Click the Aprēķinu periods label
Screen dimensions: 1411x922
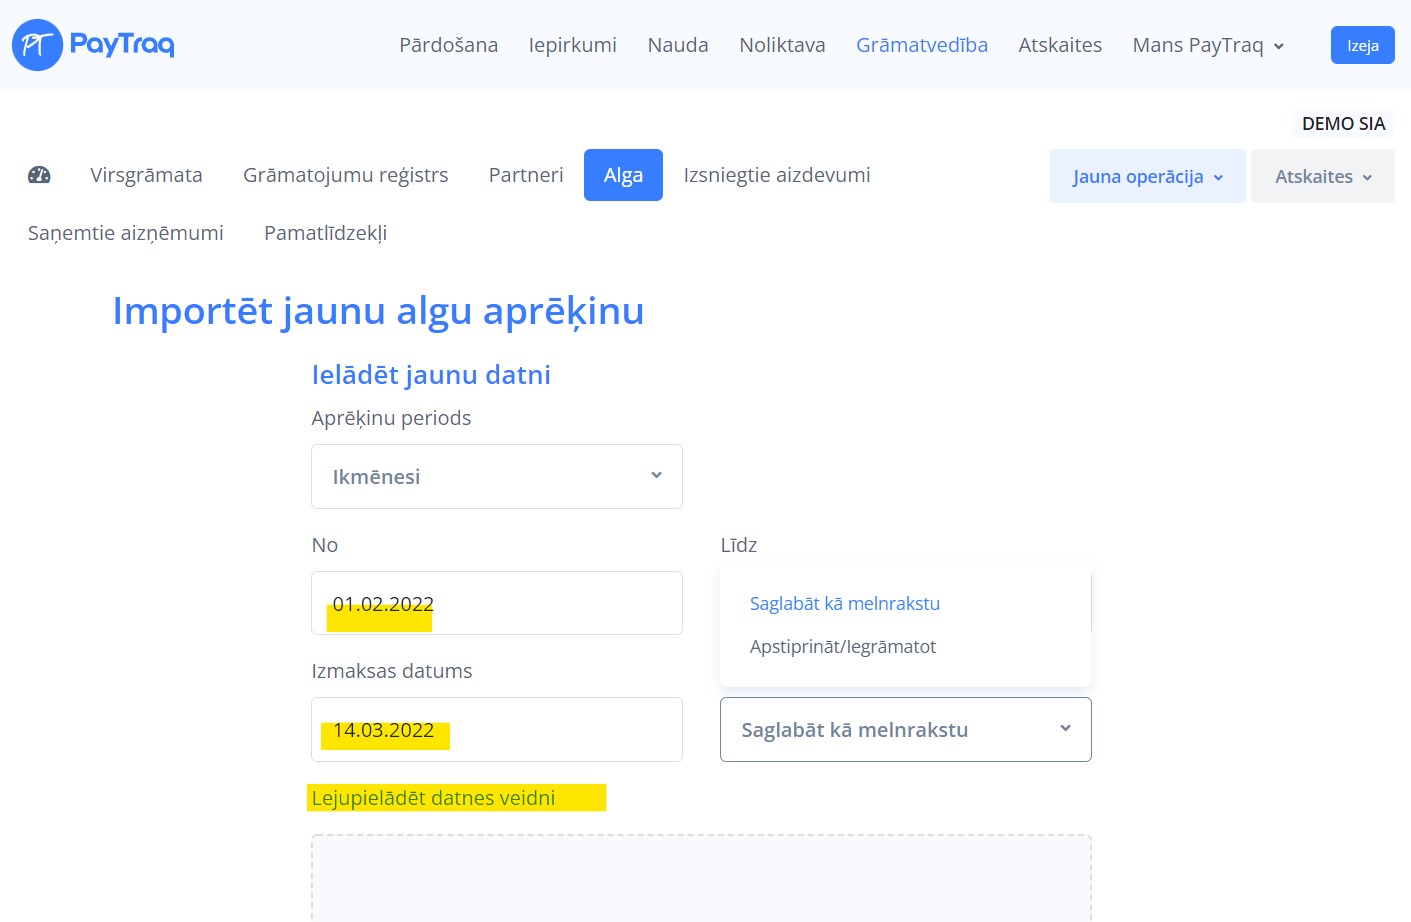tap(391, 418)
